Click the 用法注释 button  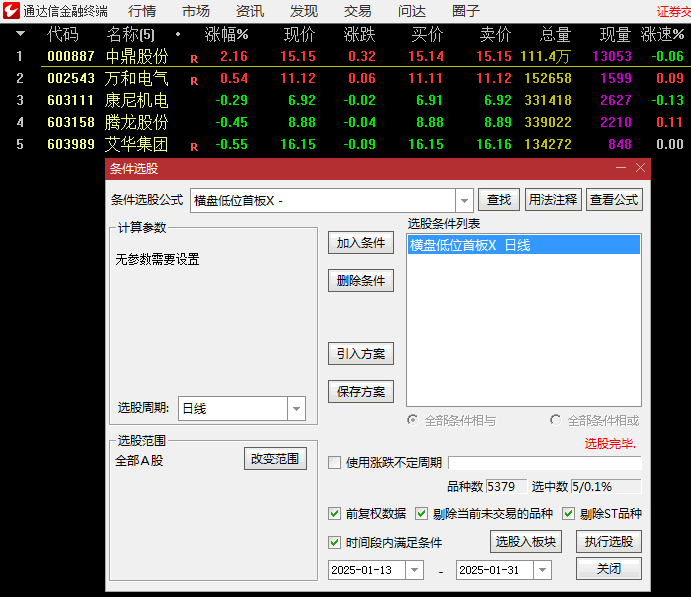coord(553,200)
